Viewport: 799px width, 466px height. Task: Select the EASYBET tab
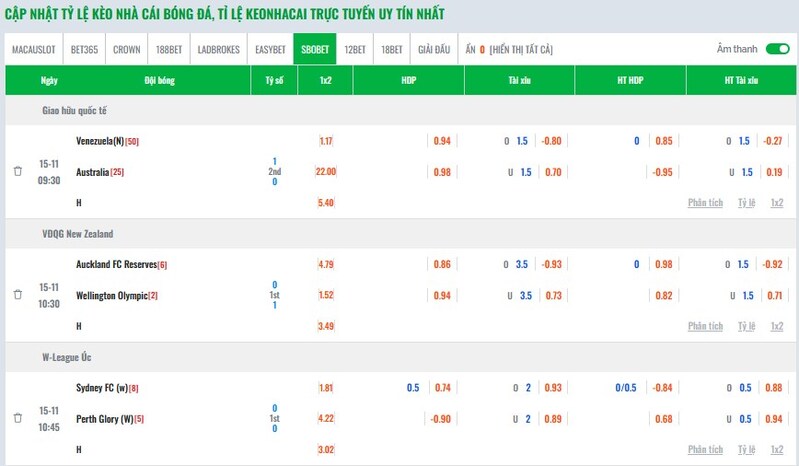(x=270, y=49)
